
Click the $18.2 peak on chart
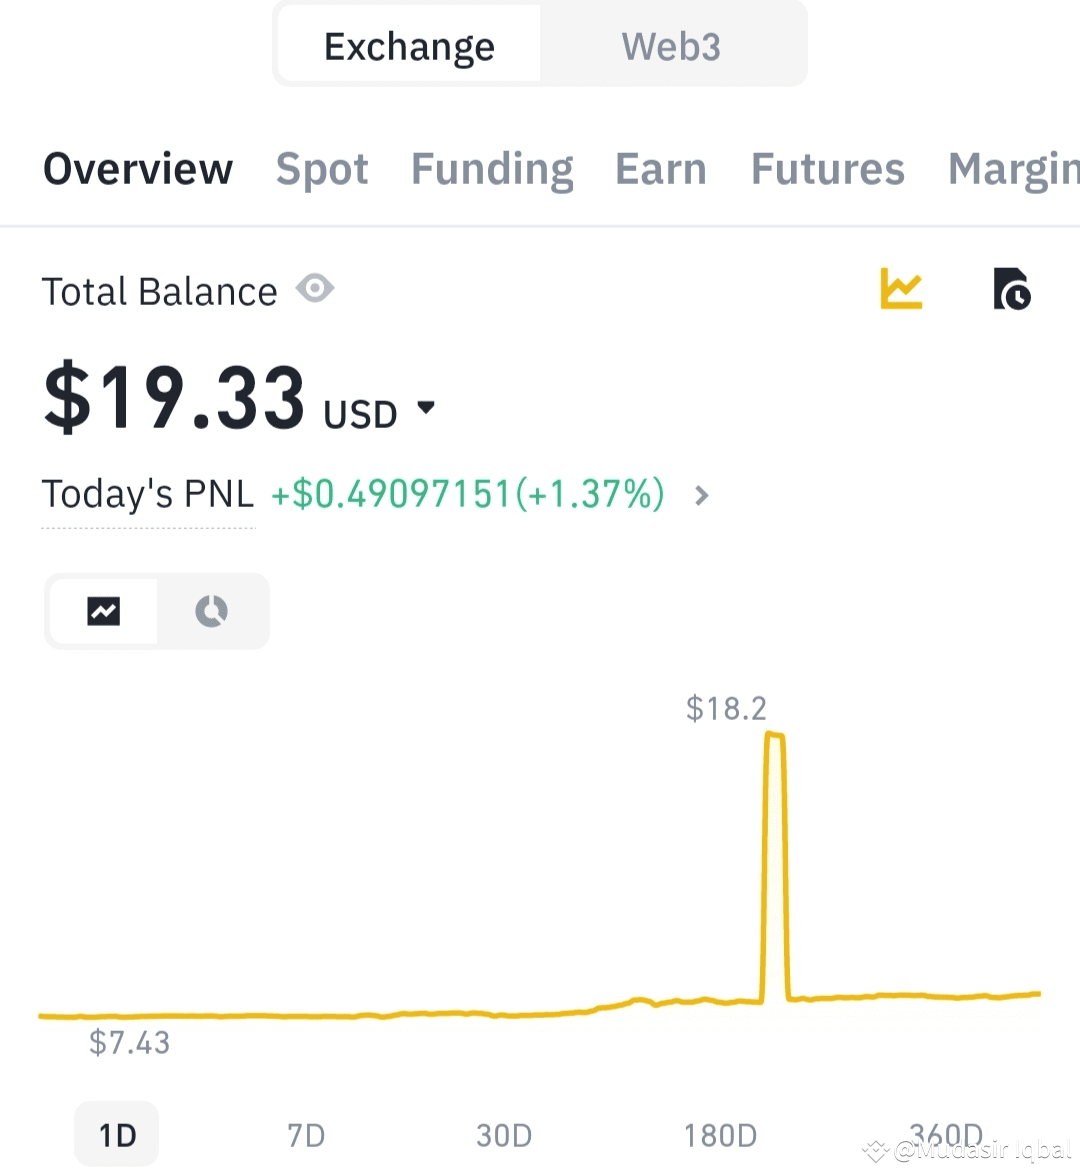(775, 738)
